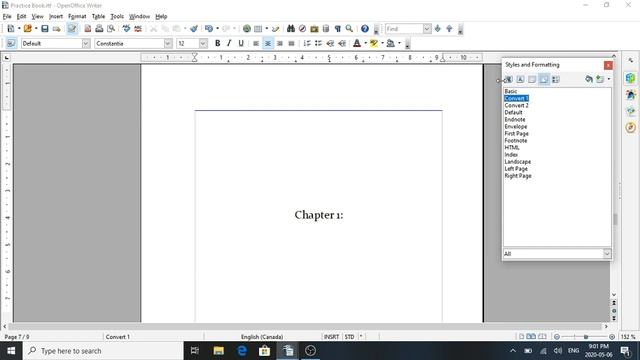
Task: Open New Style from Selection dropdown arrow
Action: pos(609,79)
